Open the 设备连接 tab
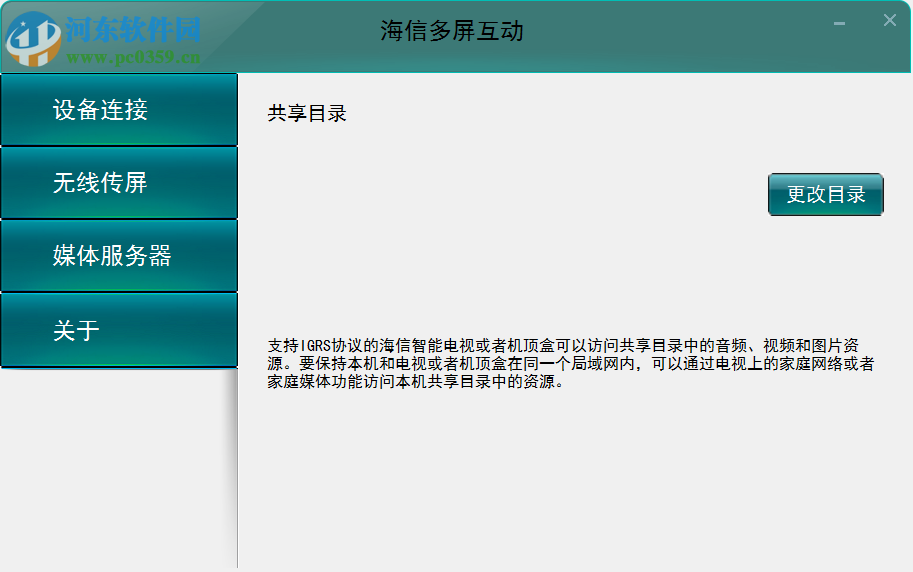This screenshot has width=913, height=572. pyautogui.click(x=119, y=110)
